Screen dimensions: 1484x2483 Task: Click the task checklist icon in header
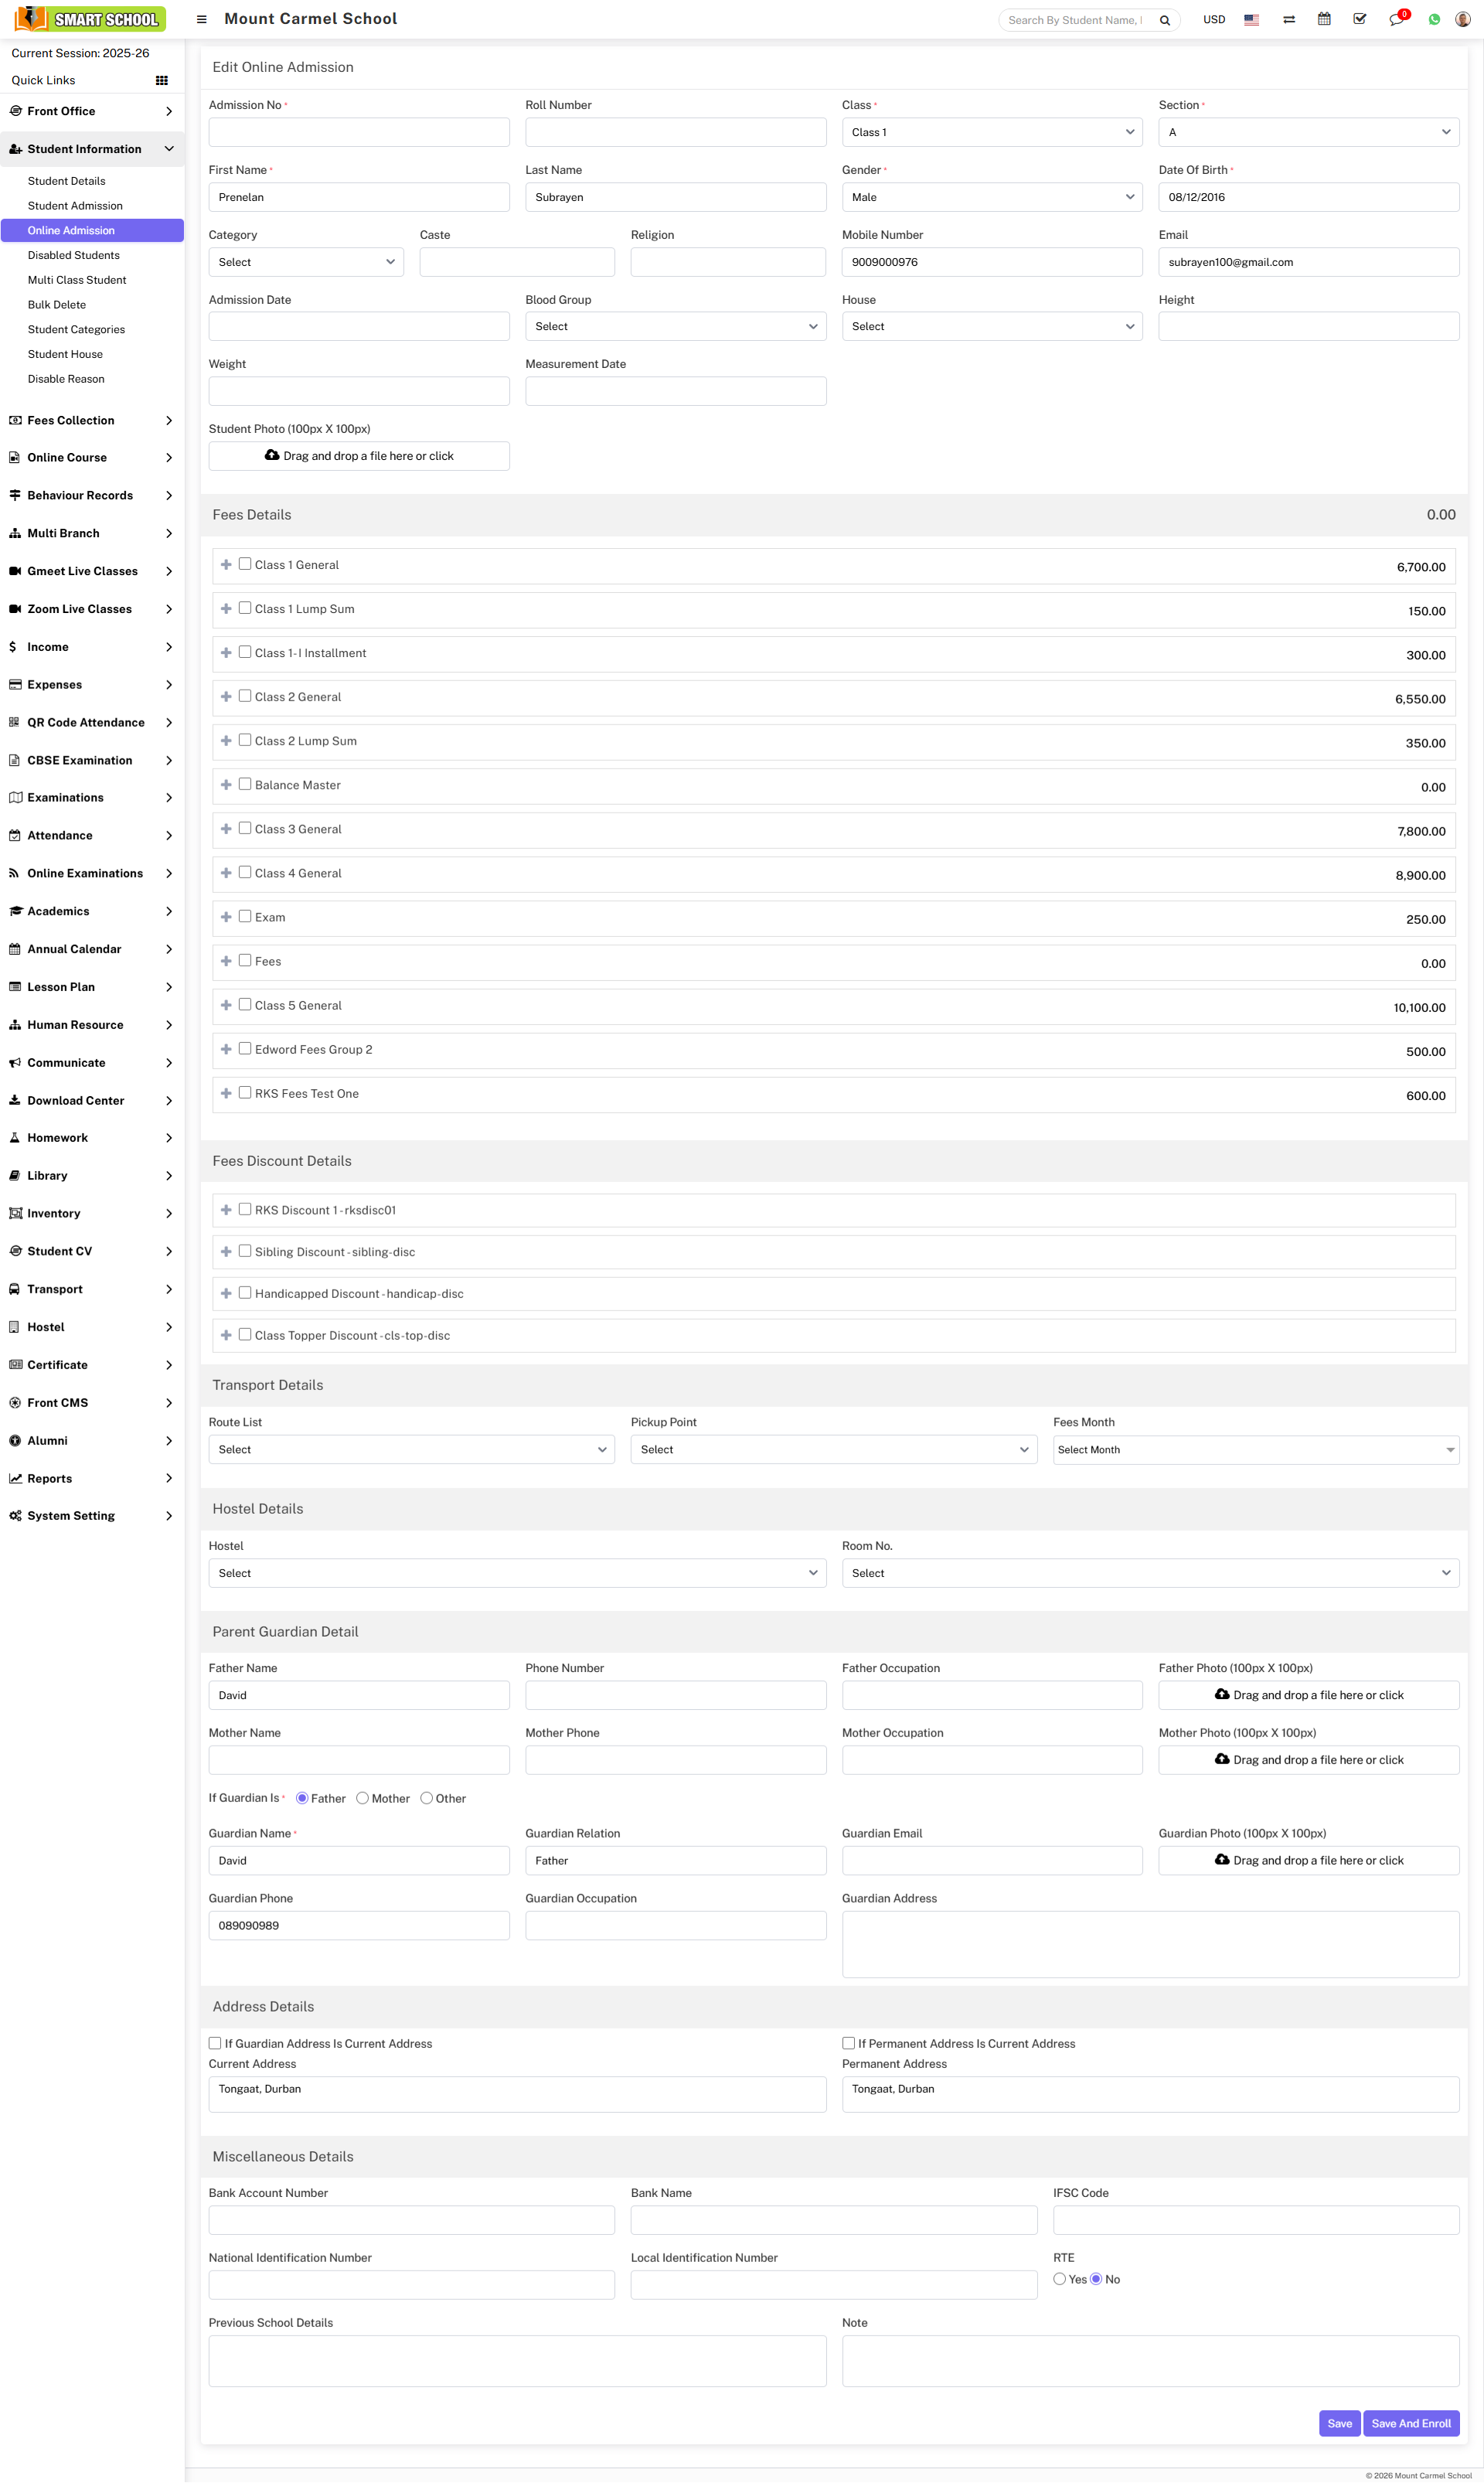point(1359,19)
